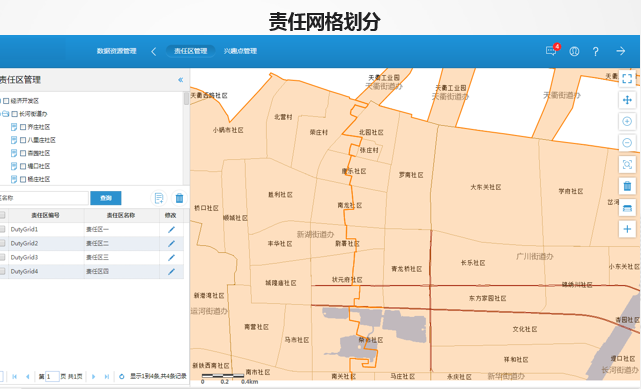Click the blue 查询 search button
This screenshot has height=389, width=641.
click(x=106, y=198)
